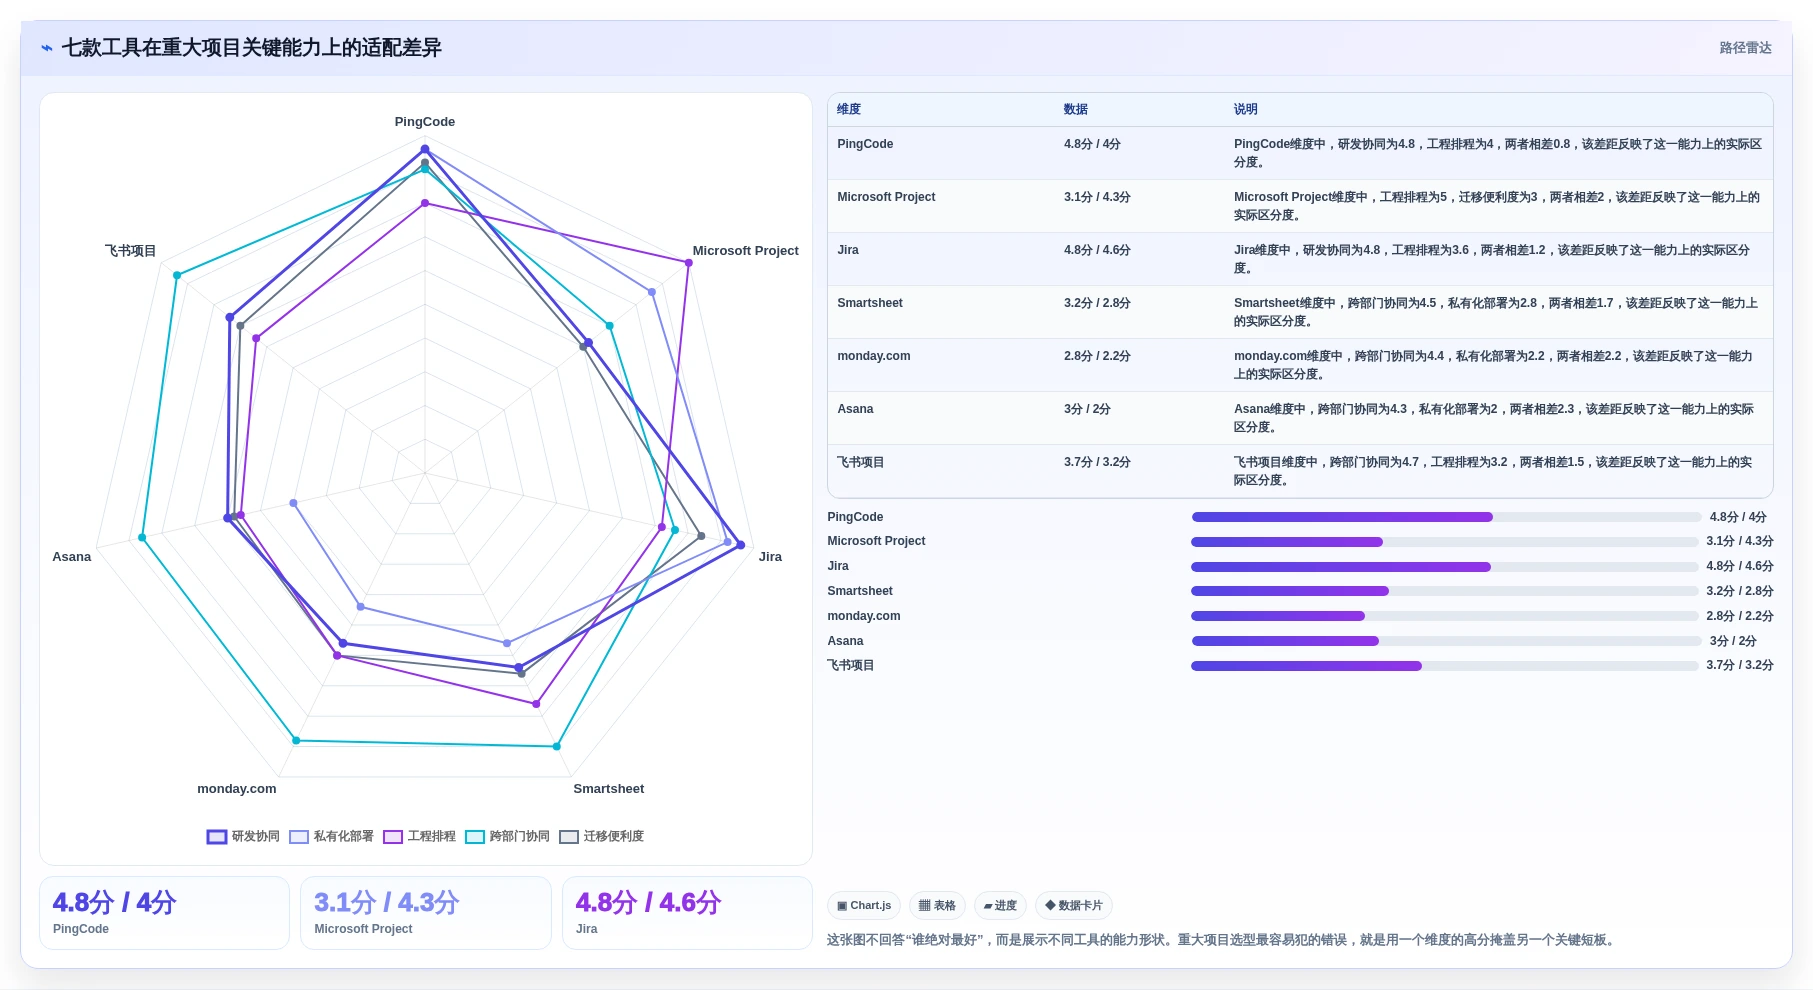Click the 进度 tag chip
The width and height of the screenshot is (1813, 990).
point(1000,906)
